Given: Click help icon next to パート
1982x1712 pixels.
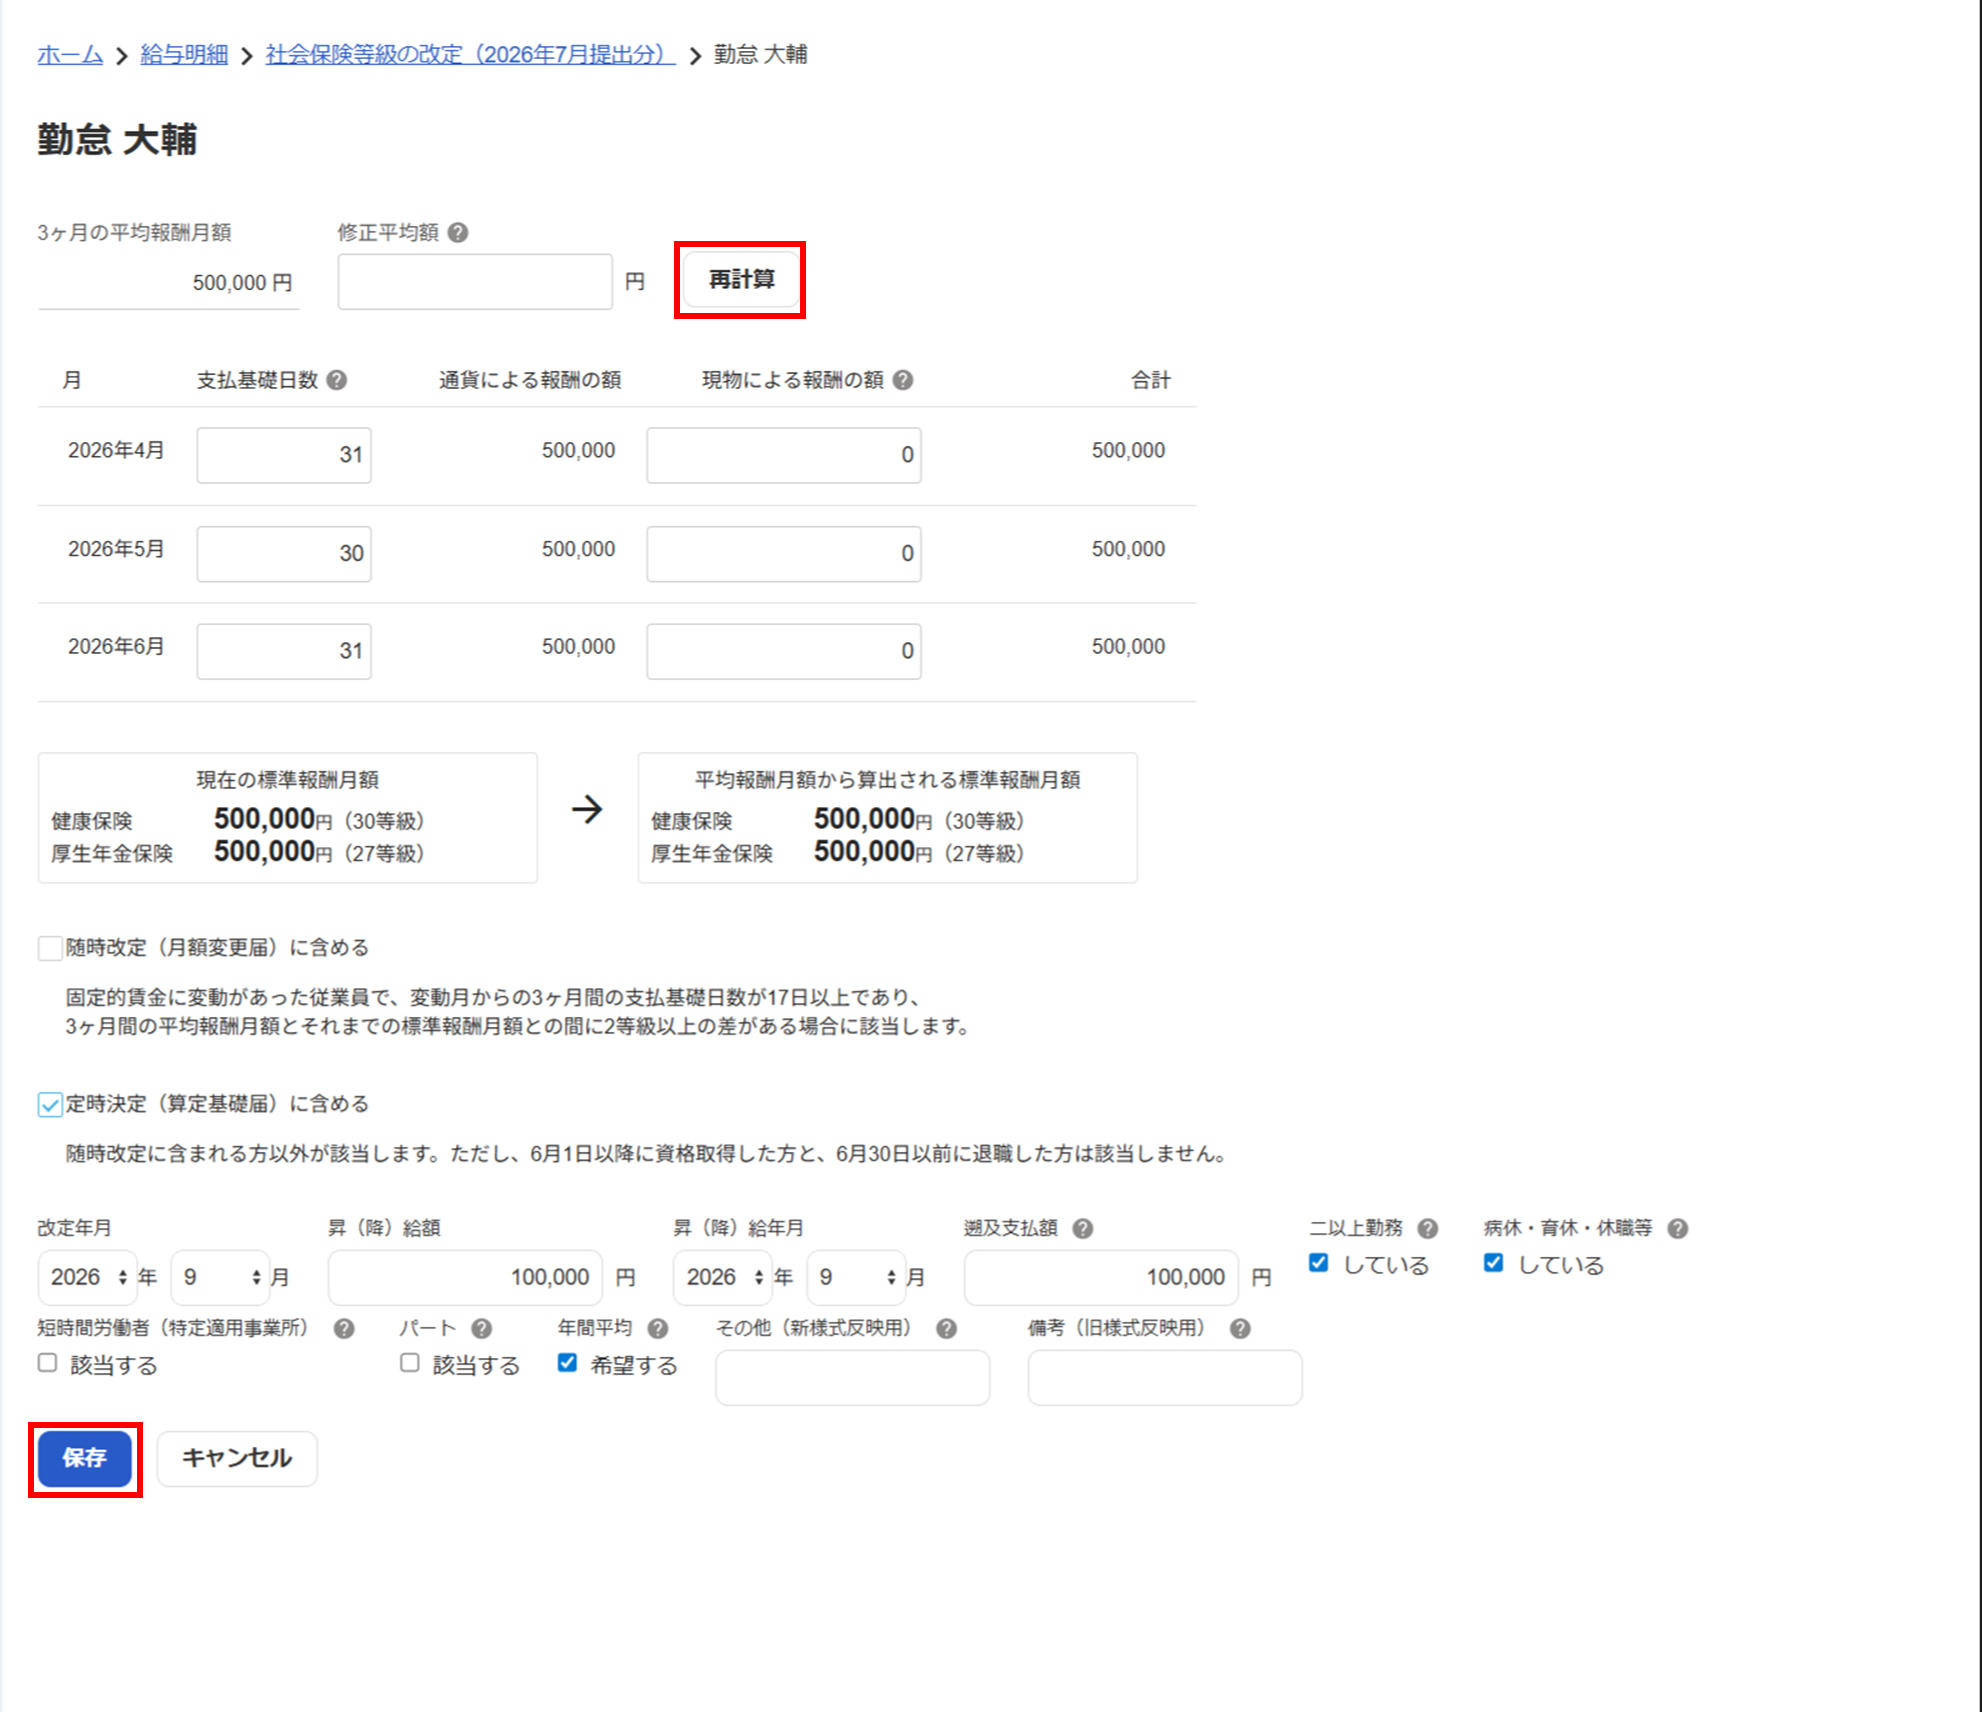Looking at the screenshot, I should pyautogui.click(x=481, y=1328).
